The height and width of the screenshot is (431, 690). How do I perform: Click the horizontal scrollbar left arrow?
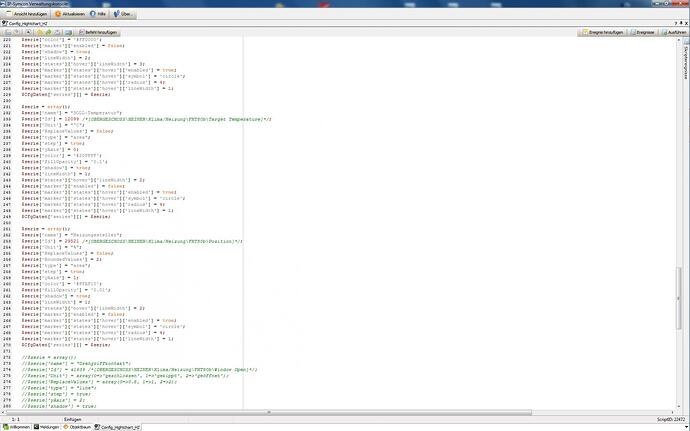[x=3, y=413]
